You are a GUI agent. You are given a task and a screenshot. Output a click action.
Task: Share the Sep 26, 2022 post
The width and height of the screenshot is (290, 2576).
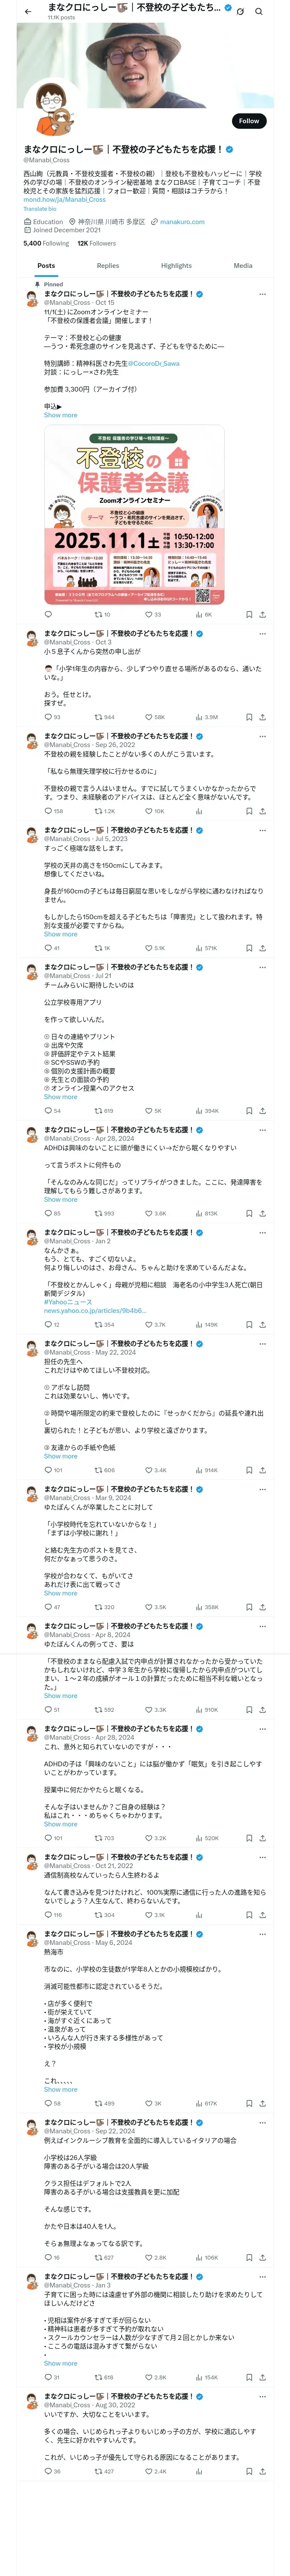click(262, 811)
